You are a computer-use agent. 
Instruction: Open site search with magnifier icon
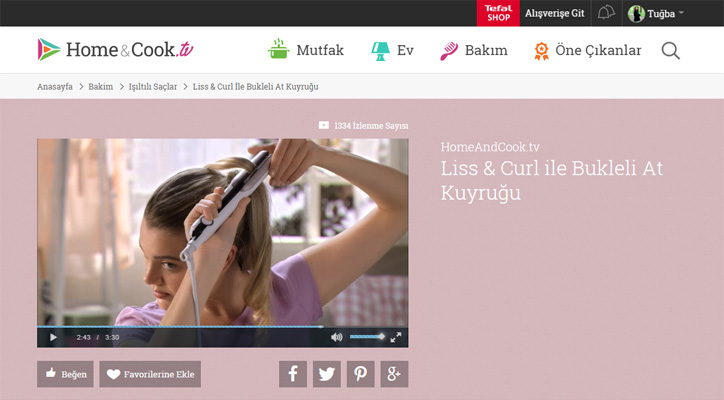pyautogui.click(x=670, y=51)
